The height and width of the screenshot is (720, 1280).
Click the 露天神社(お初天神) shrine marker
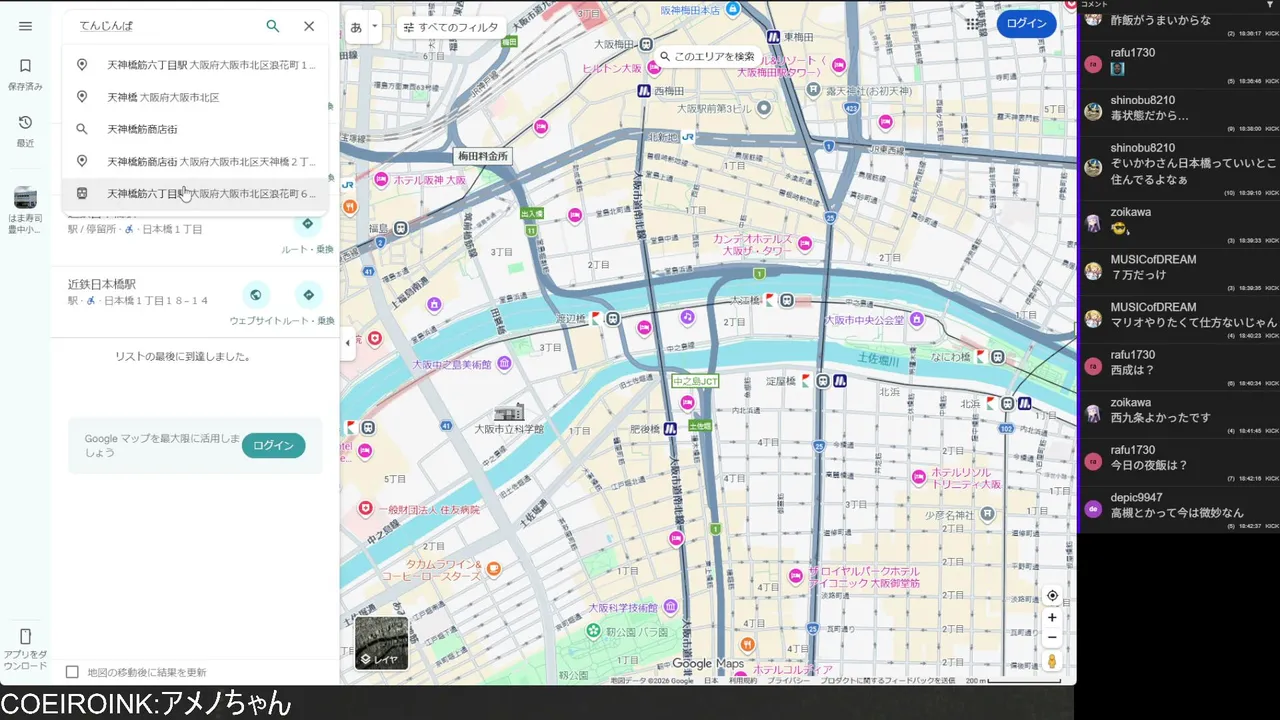814,91
